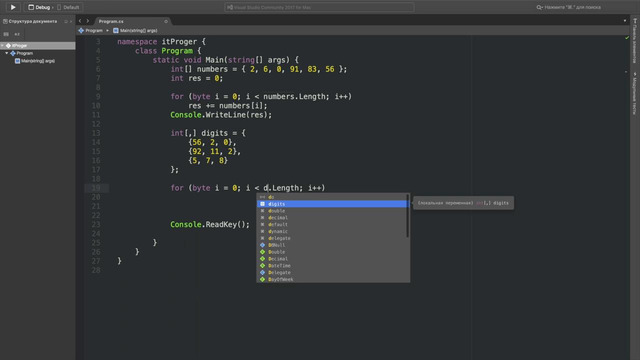Click the class icon beside 'DBNull'
Image resolution: width=640 pixels, height=360 pixels.
[262, 245]
